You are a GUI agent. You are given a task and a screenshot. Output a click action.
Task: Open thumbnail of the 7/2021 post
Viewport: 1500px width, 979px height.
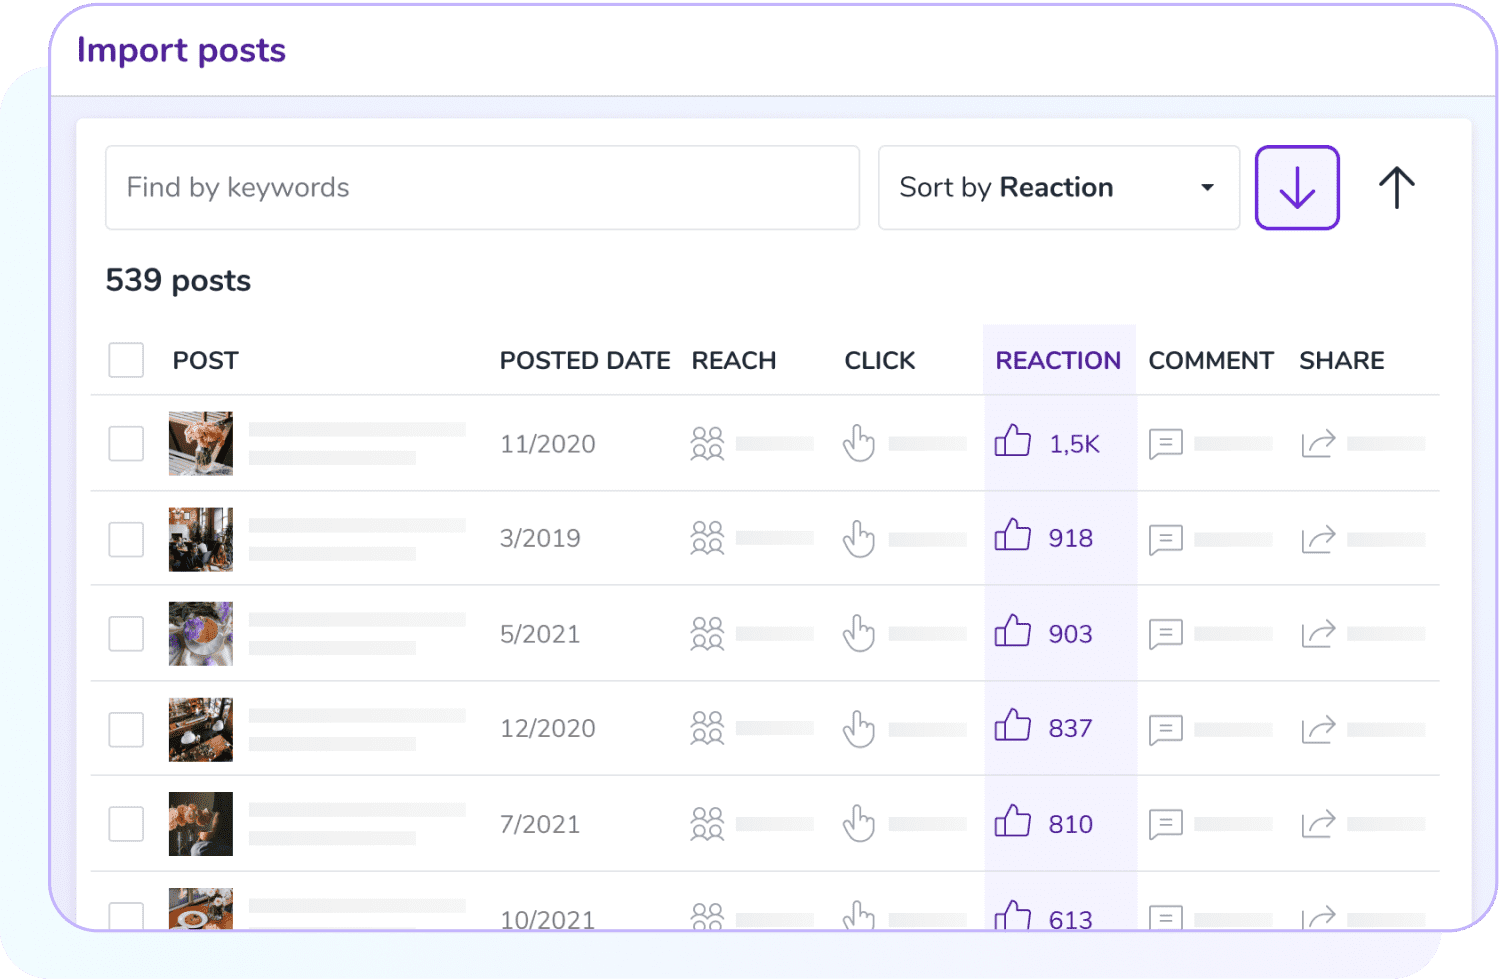[201, 824]
